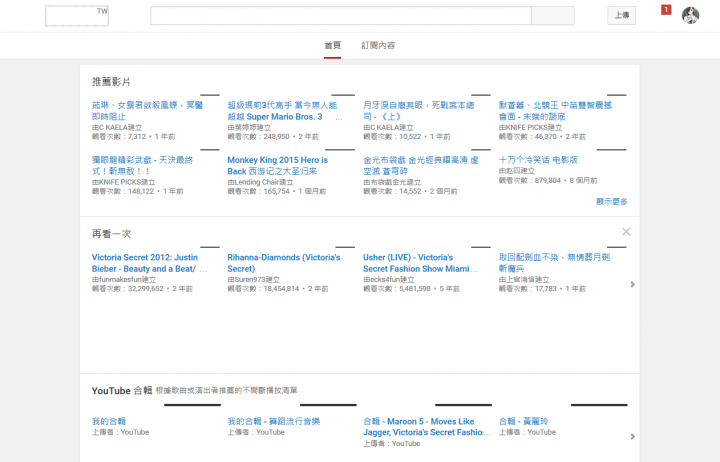720x462 pixels.
Task: Click the 上傳 upload button
Action: coord(621,15)
